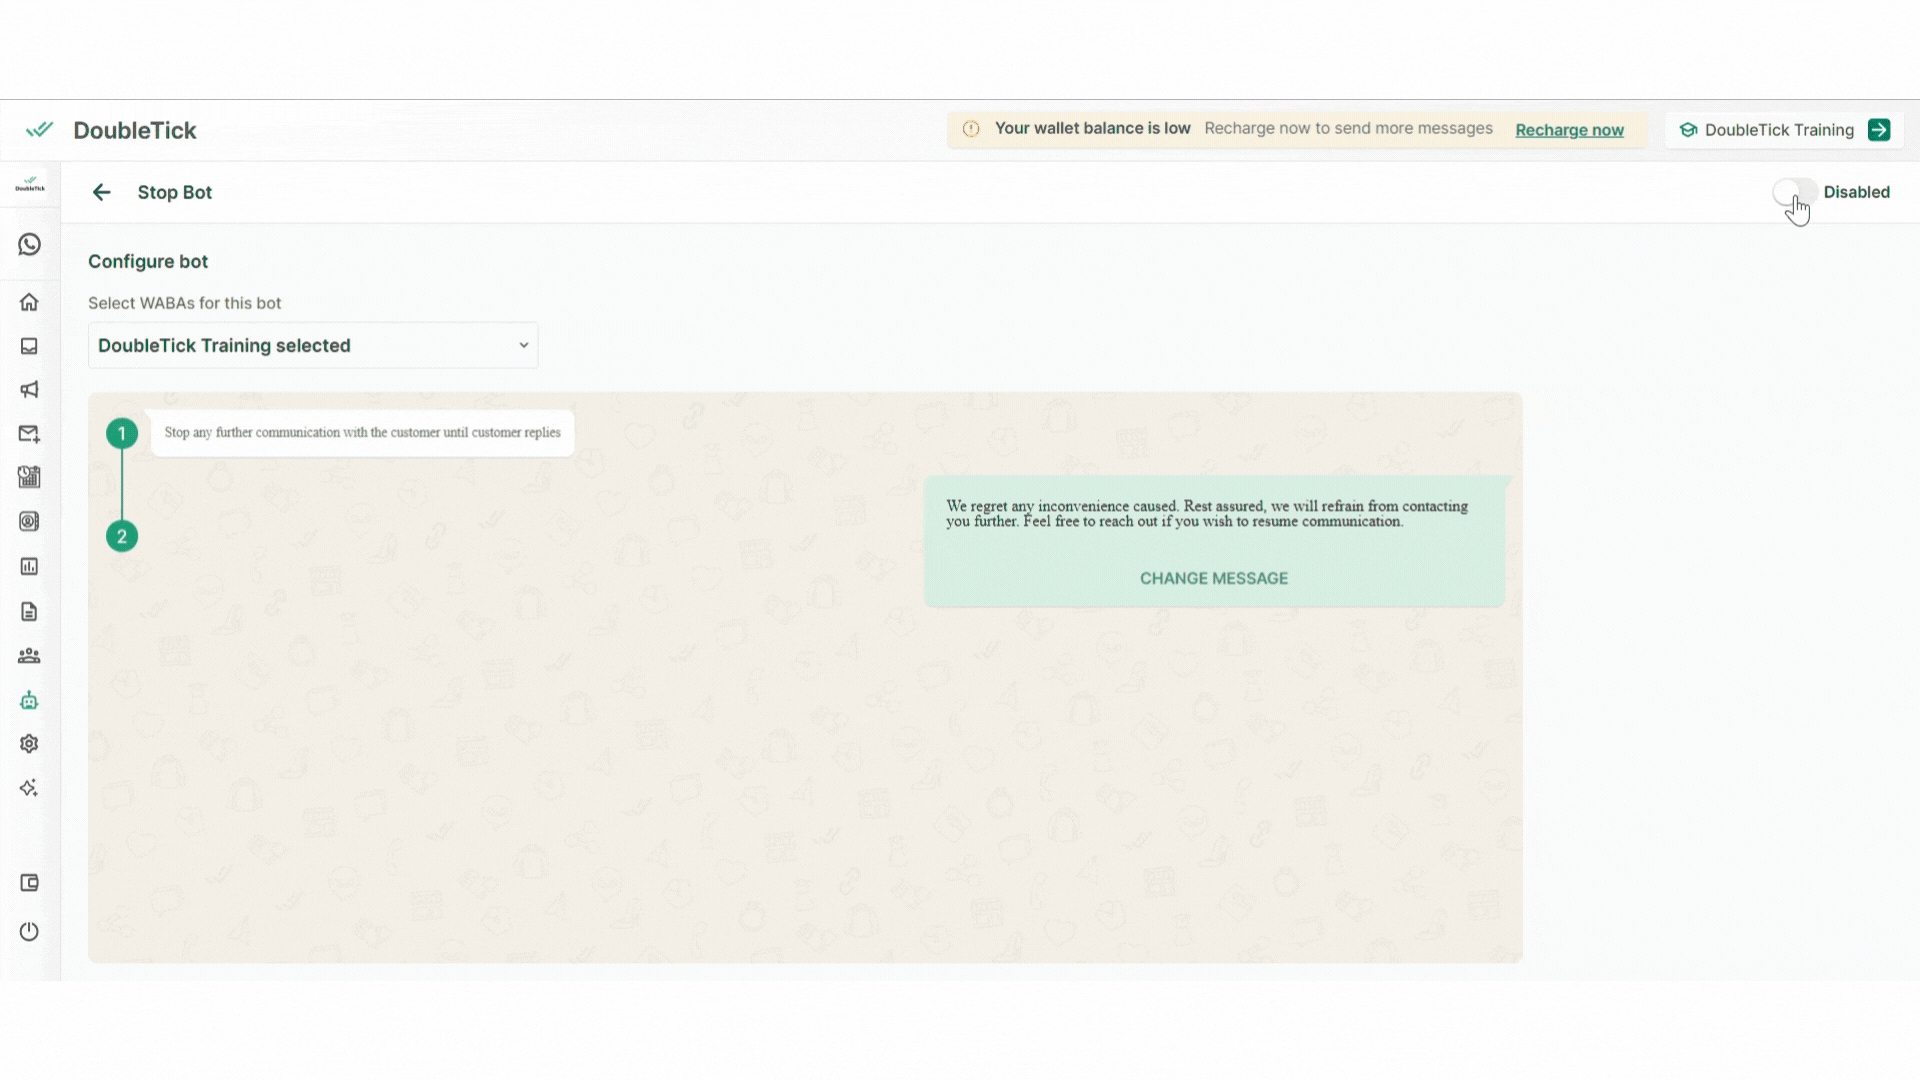Expand the WABA selection dropdown
Viewport: 1920px width, 1080px height.
pyautogui.click(x=312, y=346)
